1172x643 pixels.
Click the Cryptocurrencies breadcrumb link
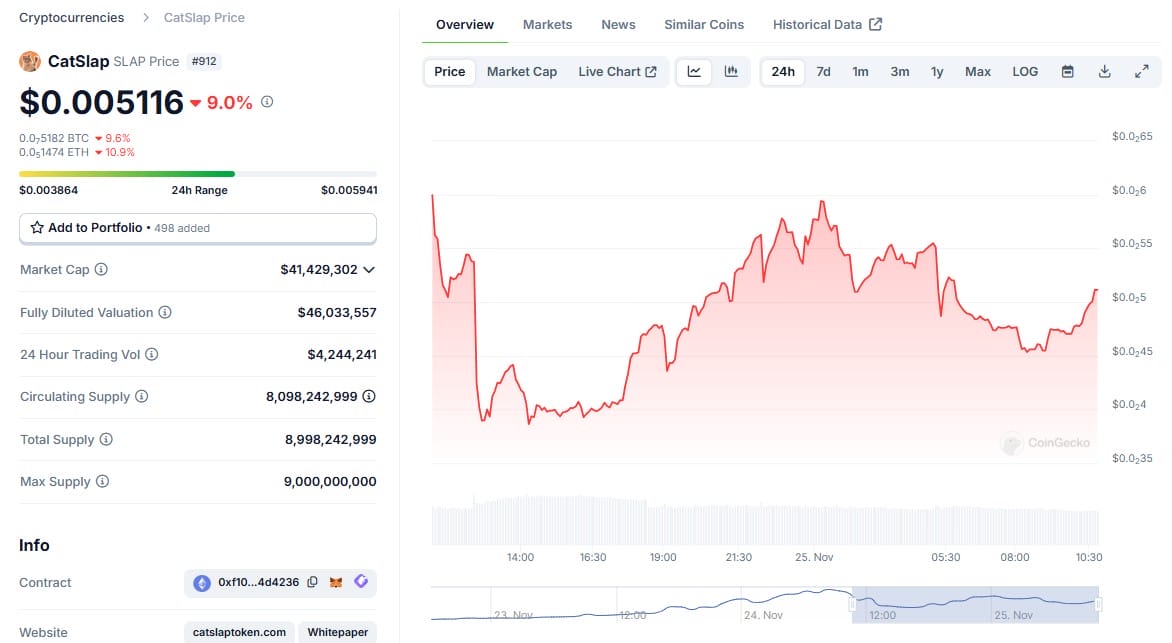[x=72, y=17]
